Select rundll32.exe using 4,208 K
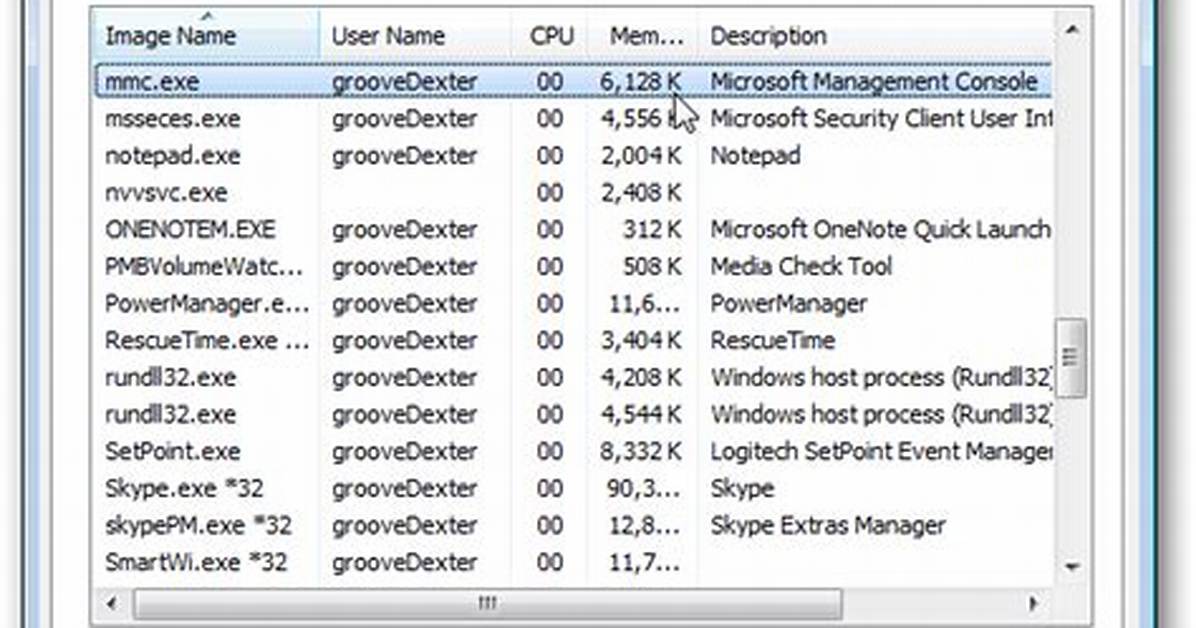The image size is (1196, 628). click(573, 377)
